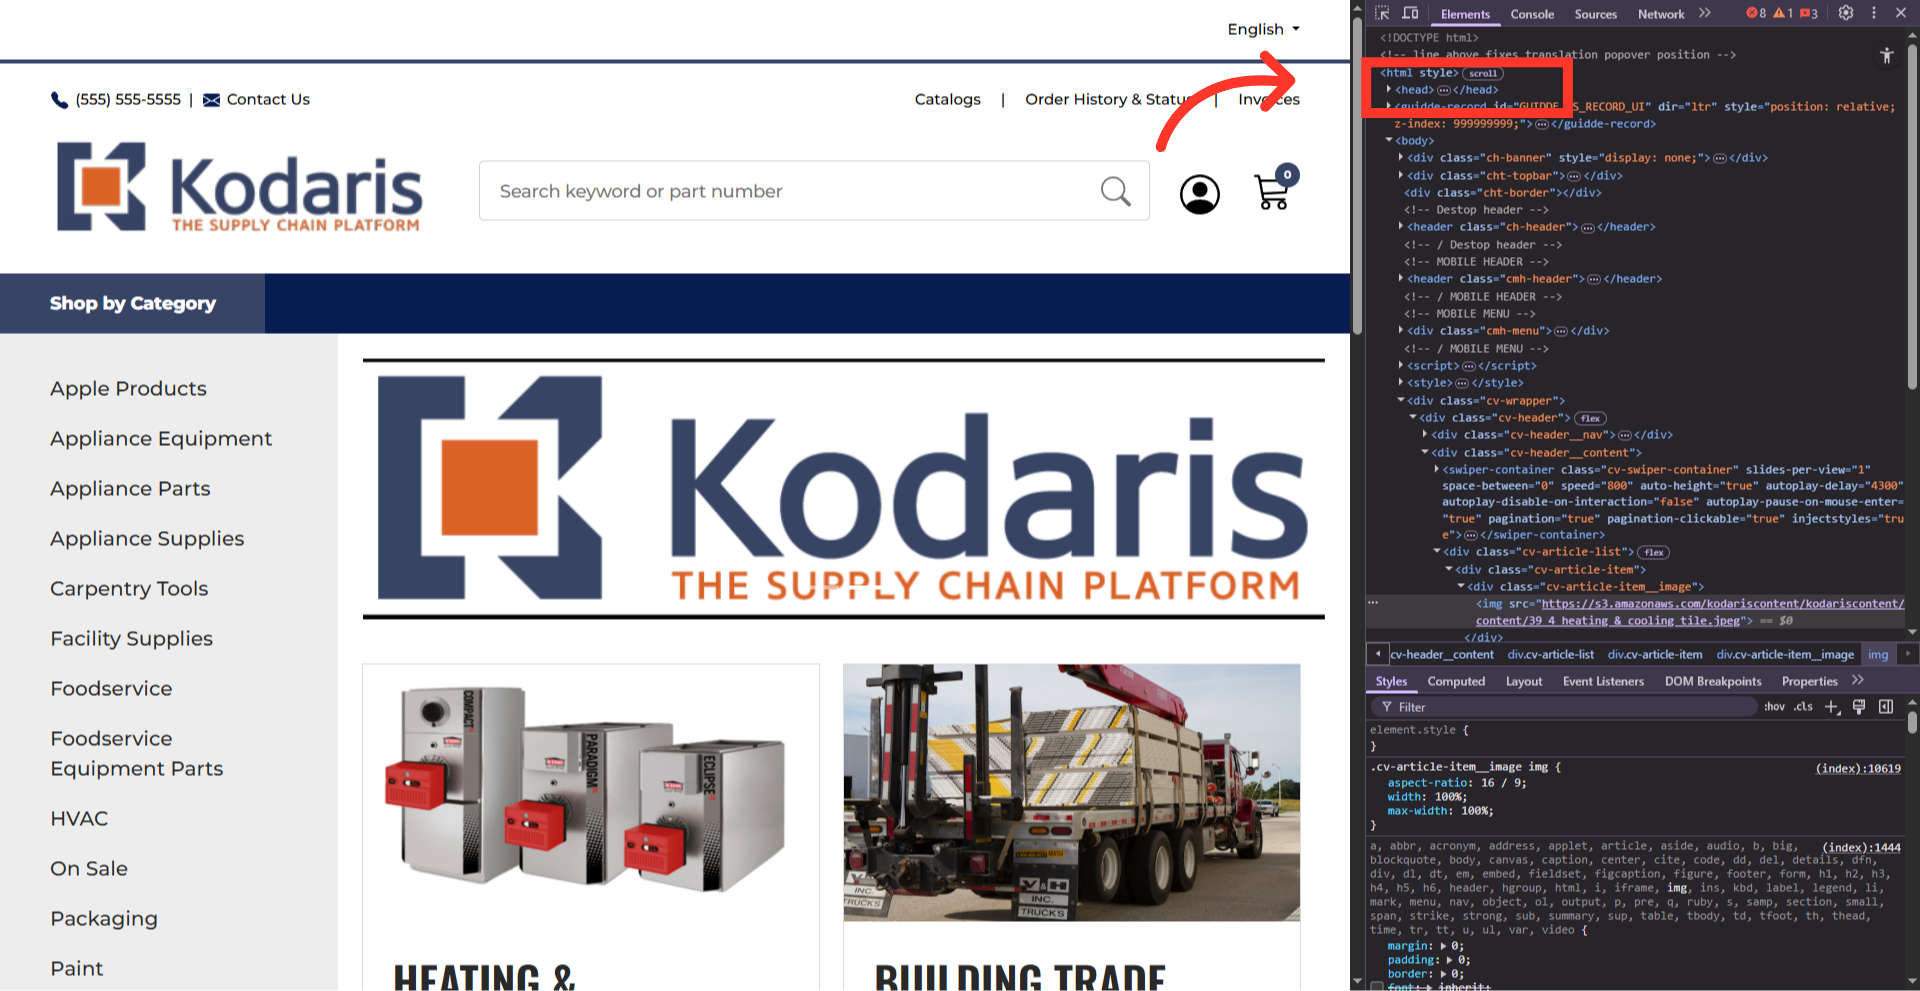
Task: Open the (index):10619 source link
Action: (x=1858, y=768)
